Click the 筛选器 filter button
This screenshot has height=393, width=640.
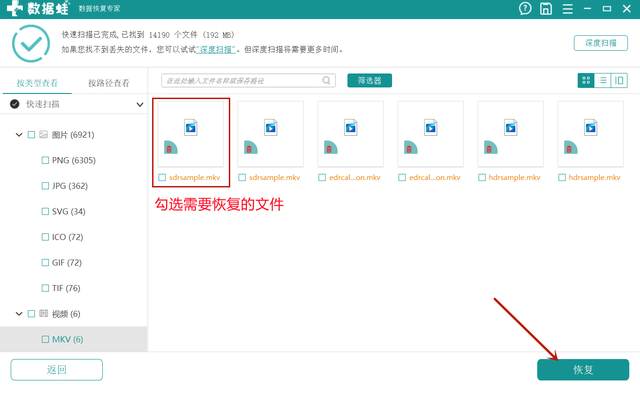coord(369,80)
